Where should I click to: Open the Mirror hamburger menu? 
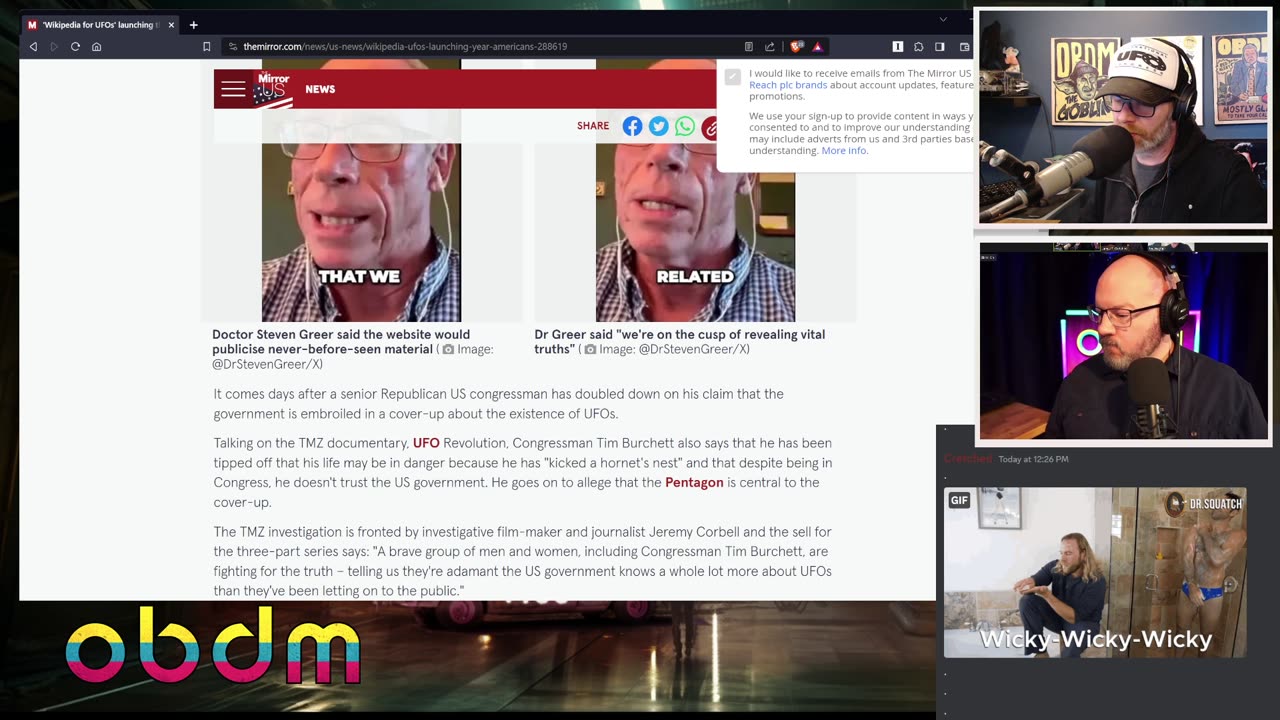(x=233, y=89)
